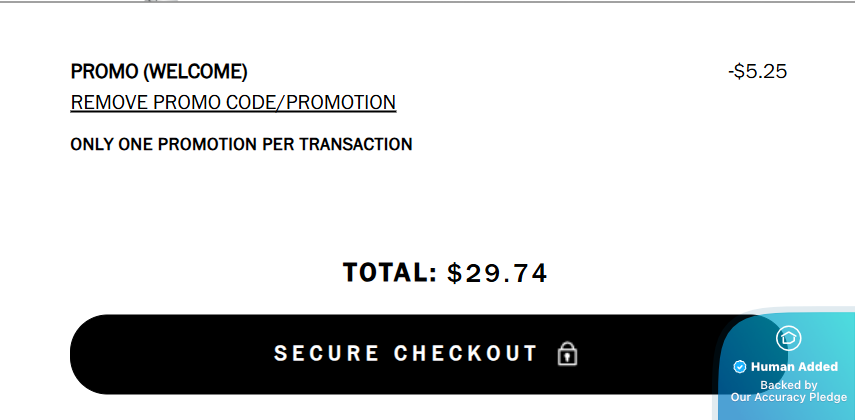Screen dimensions: 855x420
Task: Click the one promotion per transaction notice
Action: 241,145
